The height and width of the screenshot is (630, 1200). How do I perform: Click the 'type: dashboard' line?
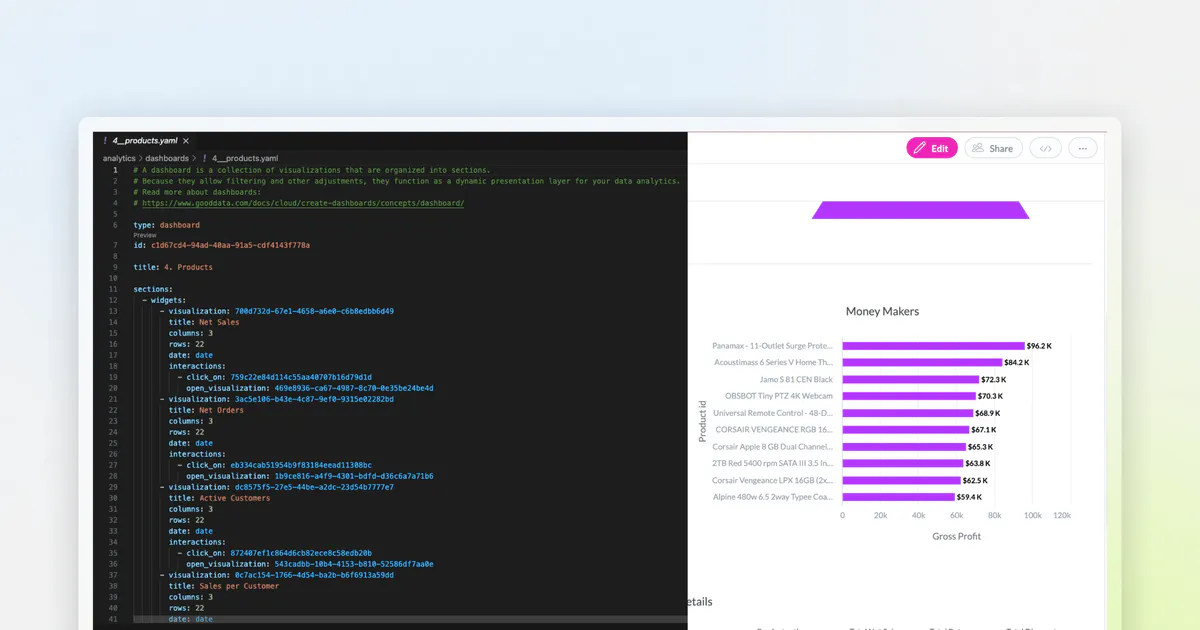point(166,225)
